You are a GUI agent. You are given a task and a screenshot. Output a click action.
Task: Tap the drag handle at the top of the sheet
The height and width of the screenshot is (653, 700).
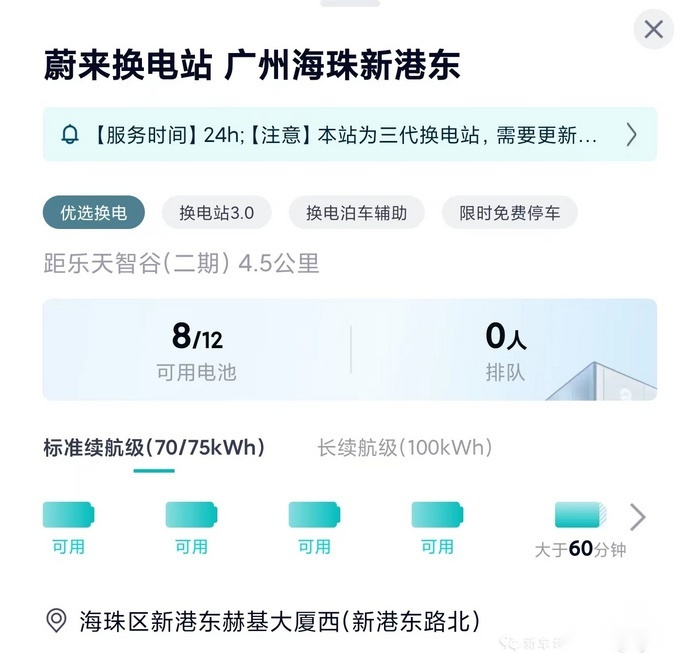(350, 3)
